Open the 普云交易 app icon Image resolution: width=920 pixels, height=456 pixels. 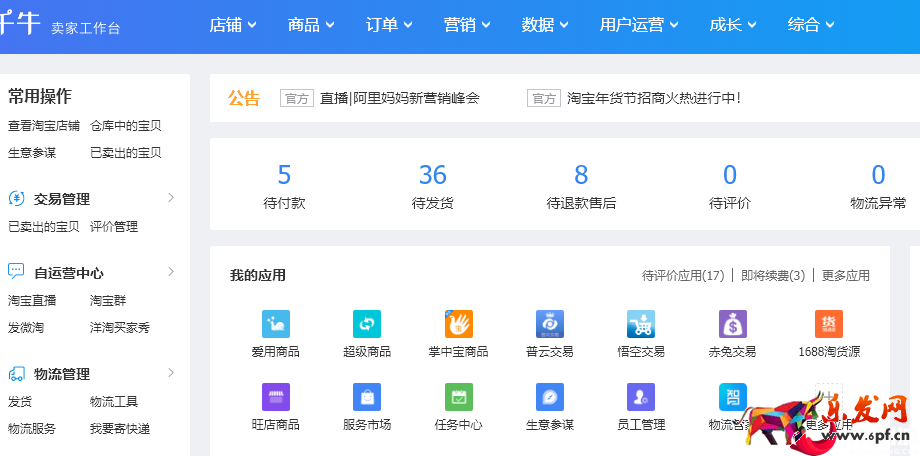[x=550, y=324]
